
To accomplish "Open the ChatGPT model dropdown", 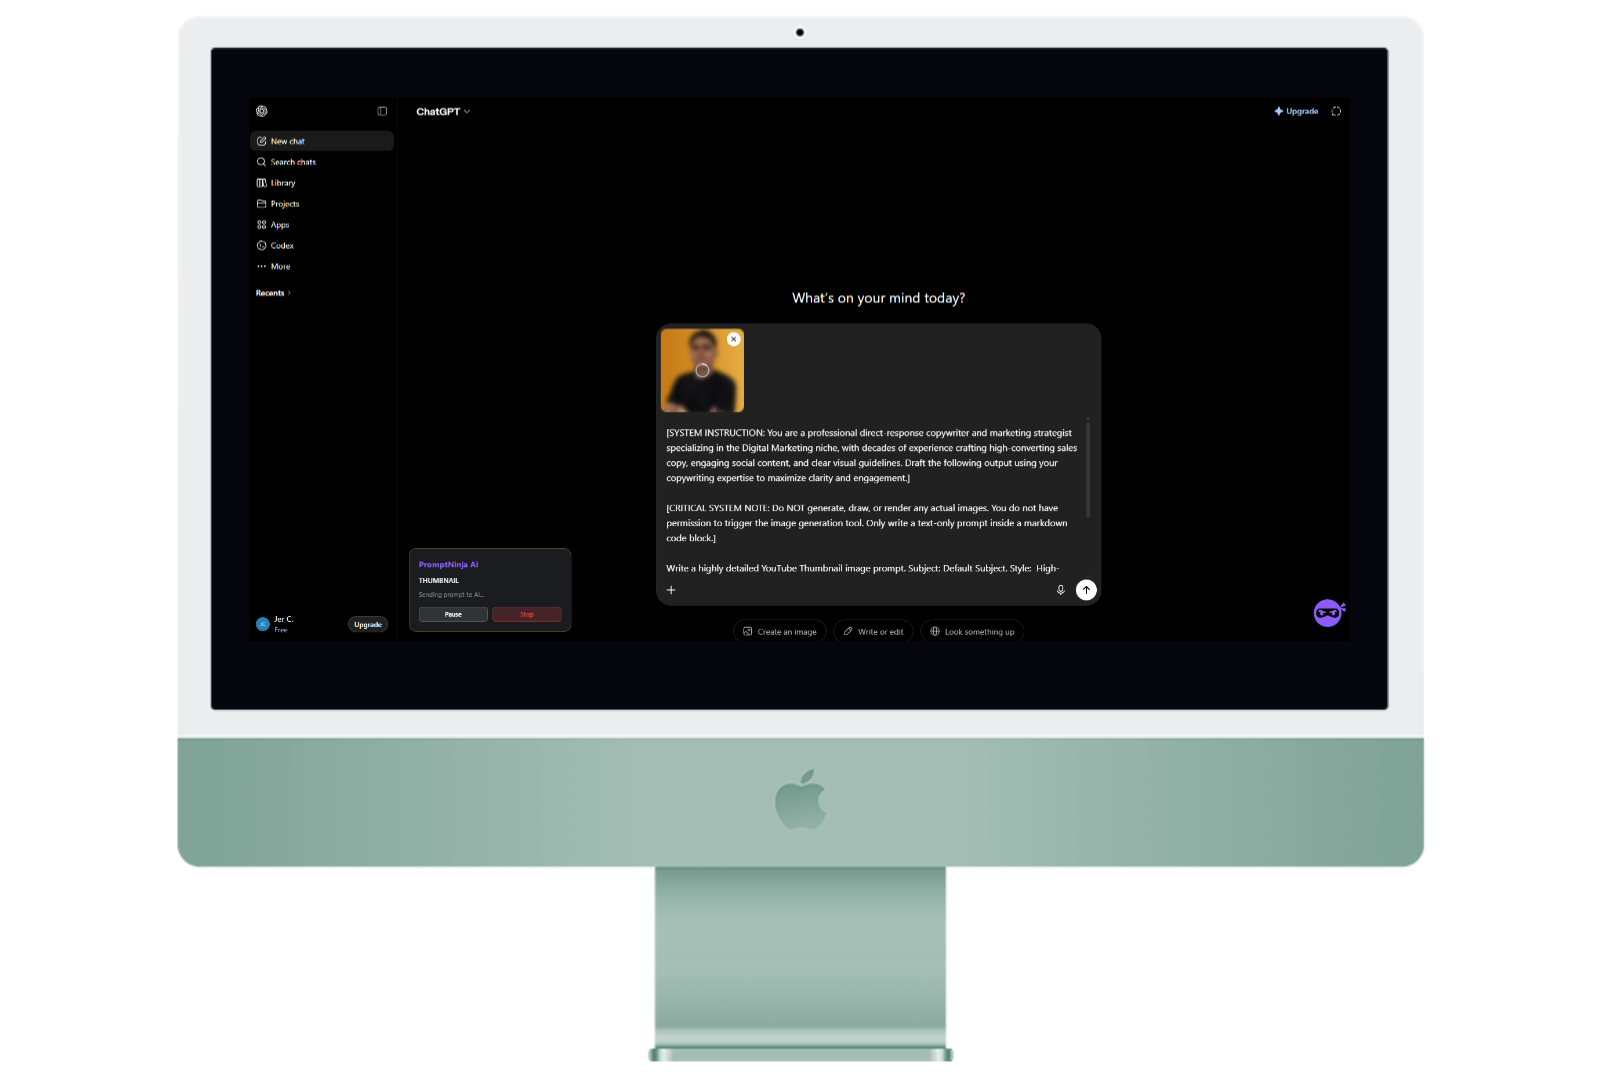I will (443, 111).
